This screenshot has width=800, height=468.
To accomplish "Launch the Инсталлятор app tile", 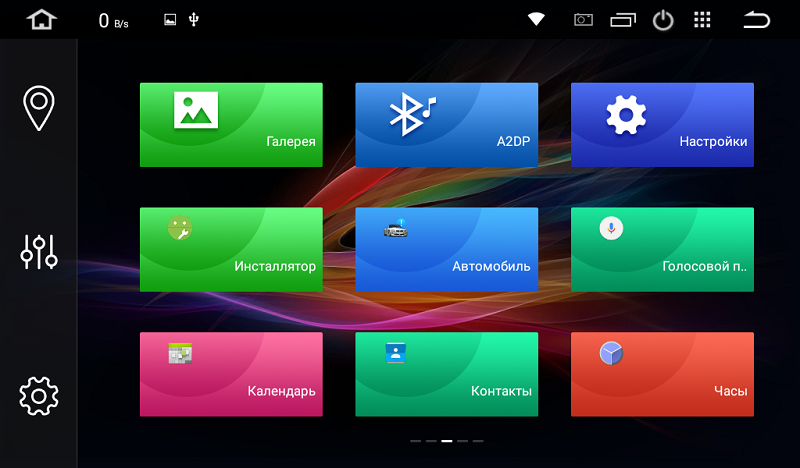I will (x=231, y=250).
